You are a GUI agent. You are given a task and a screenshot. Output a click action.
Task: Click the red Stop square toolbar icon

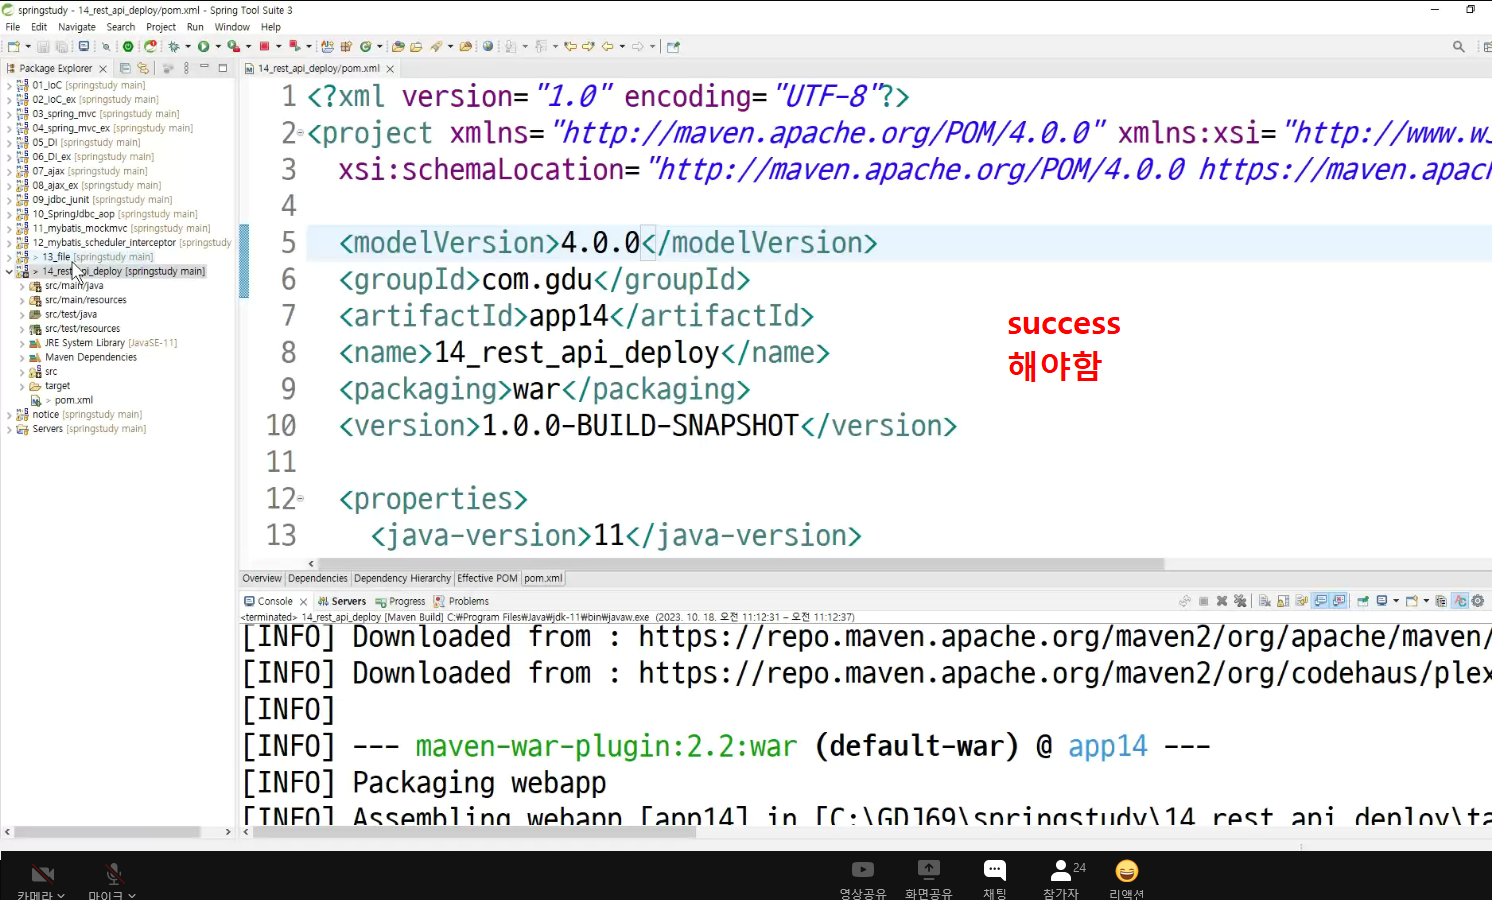[264, 46]
